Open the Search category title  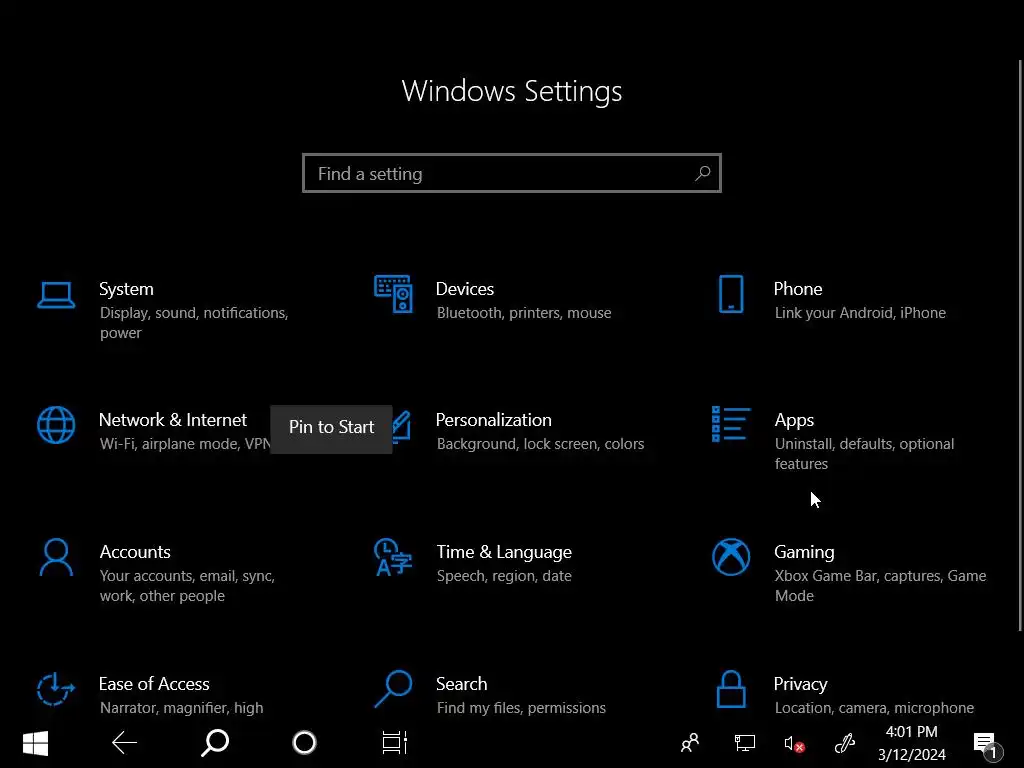(462, 684)
